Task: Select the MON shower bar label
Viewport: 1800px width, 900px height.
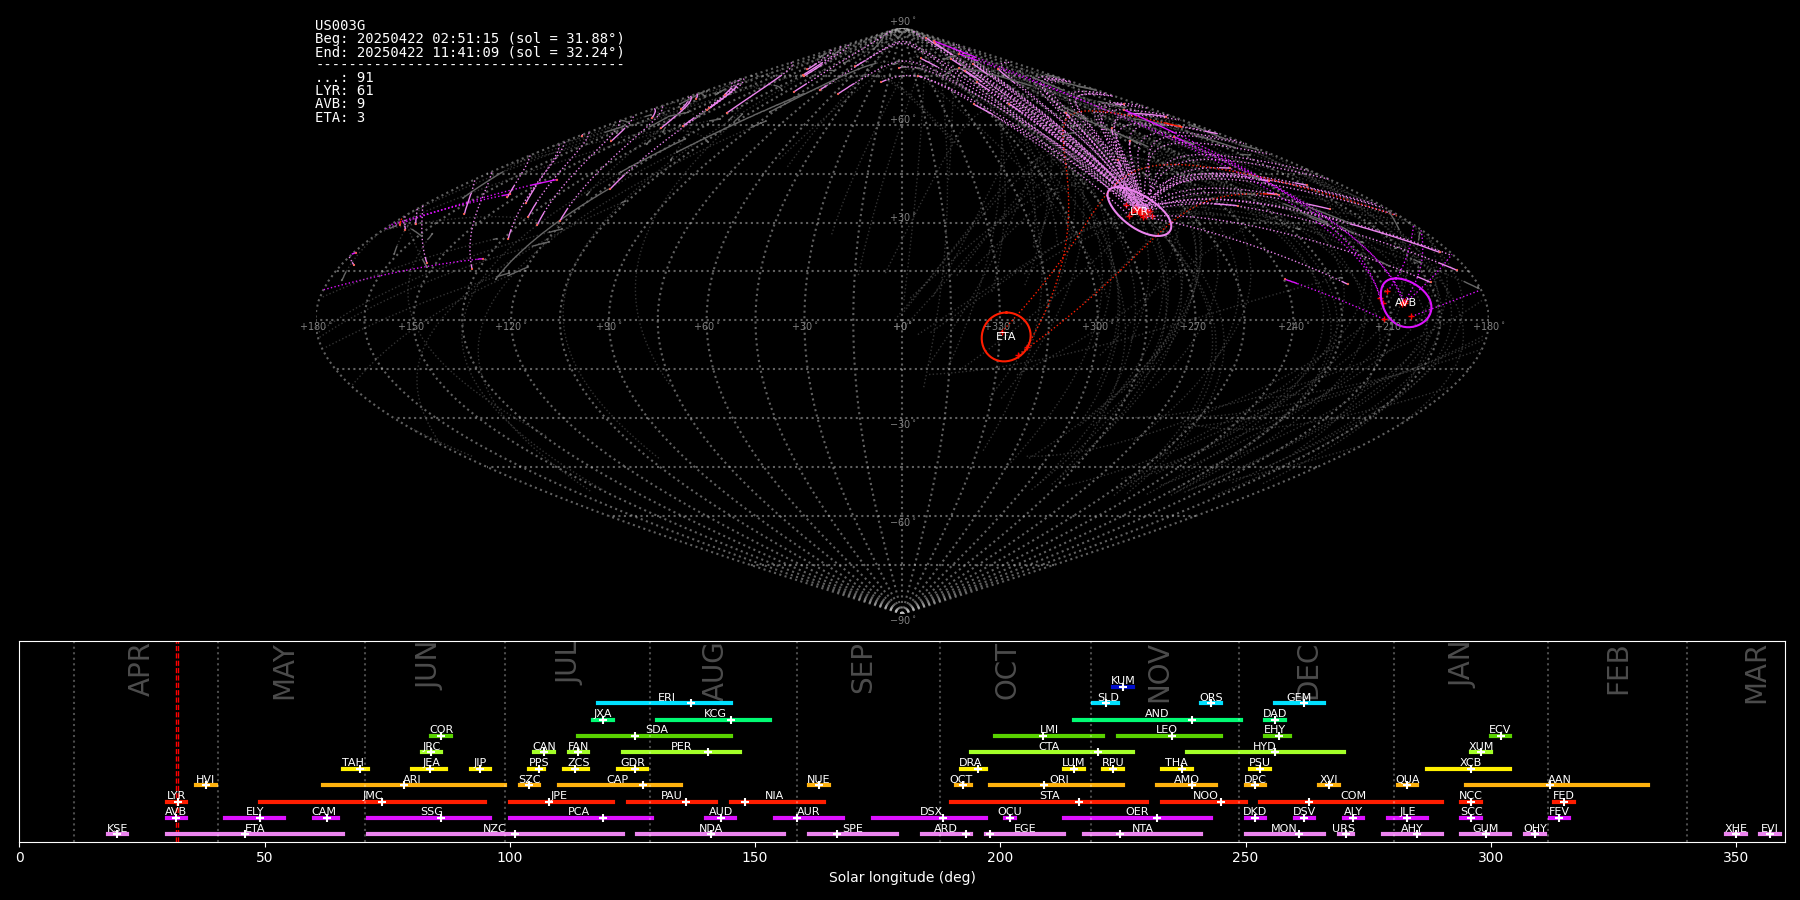Action: pos(1284,829)
